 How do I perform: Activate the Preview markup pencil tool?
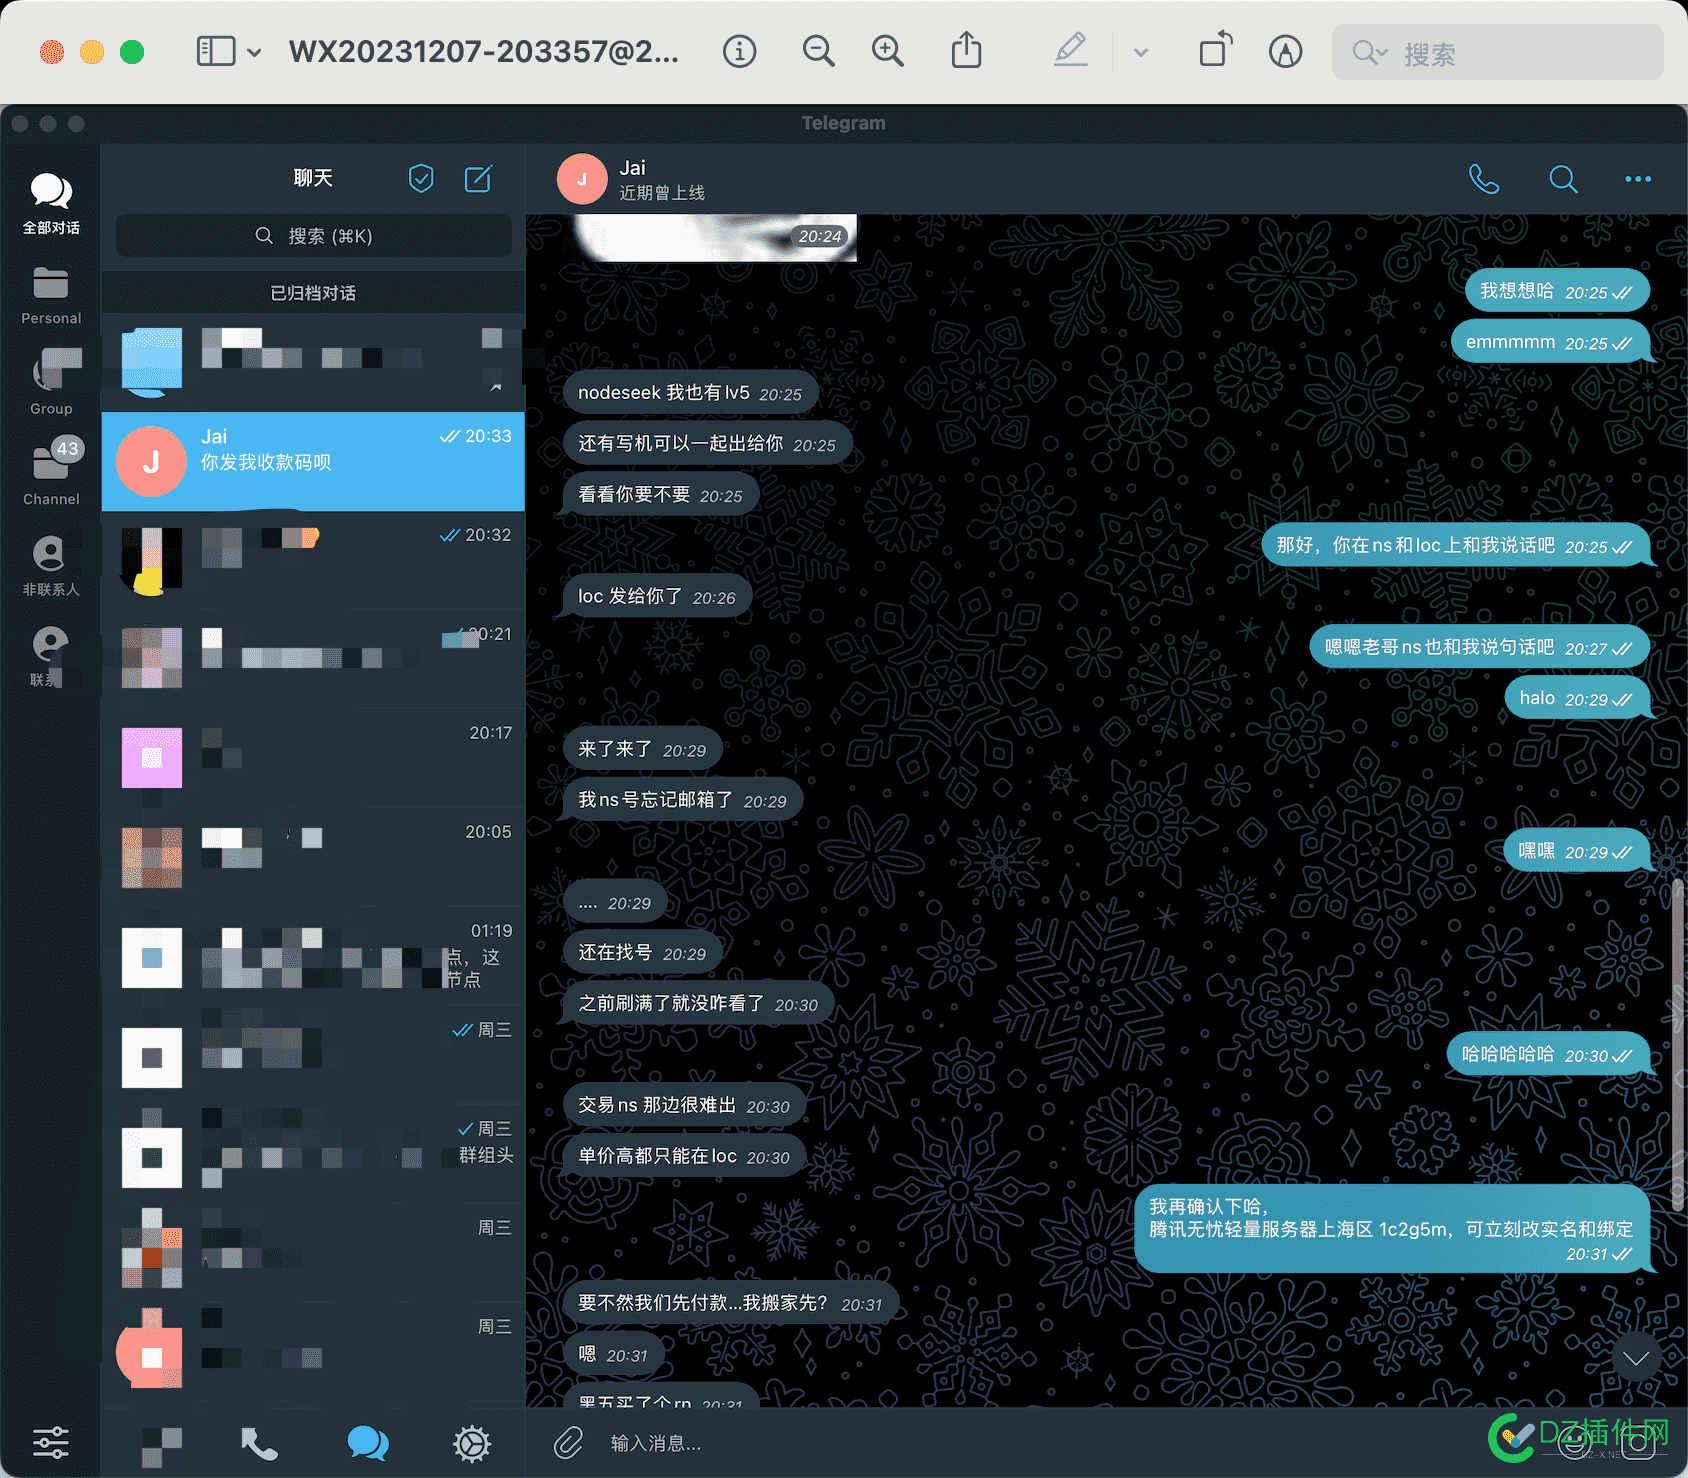click(1071, 50)
